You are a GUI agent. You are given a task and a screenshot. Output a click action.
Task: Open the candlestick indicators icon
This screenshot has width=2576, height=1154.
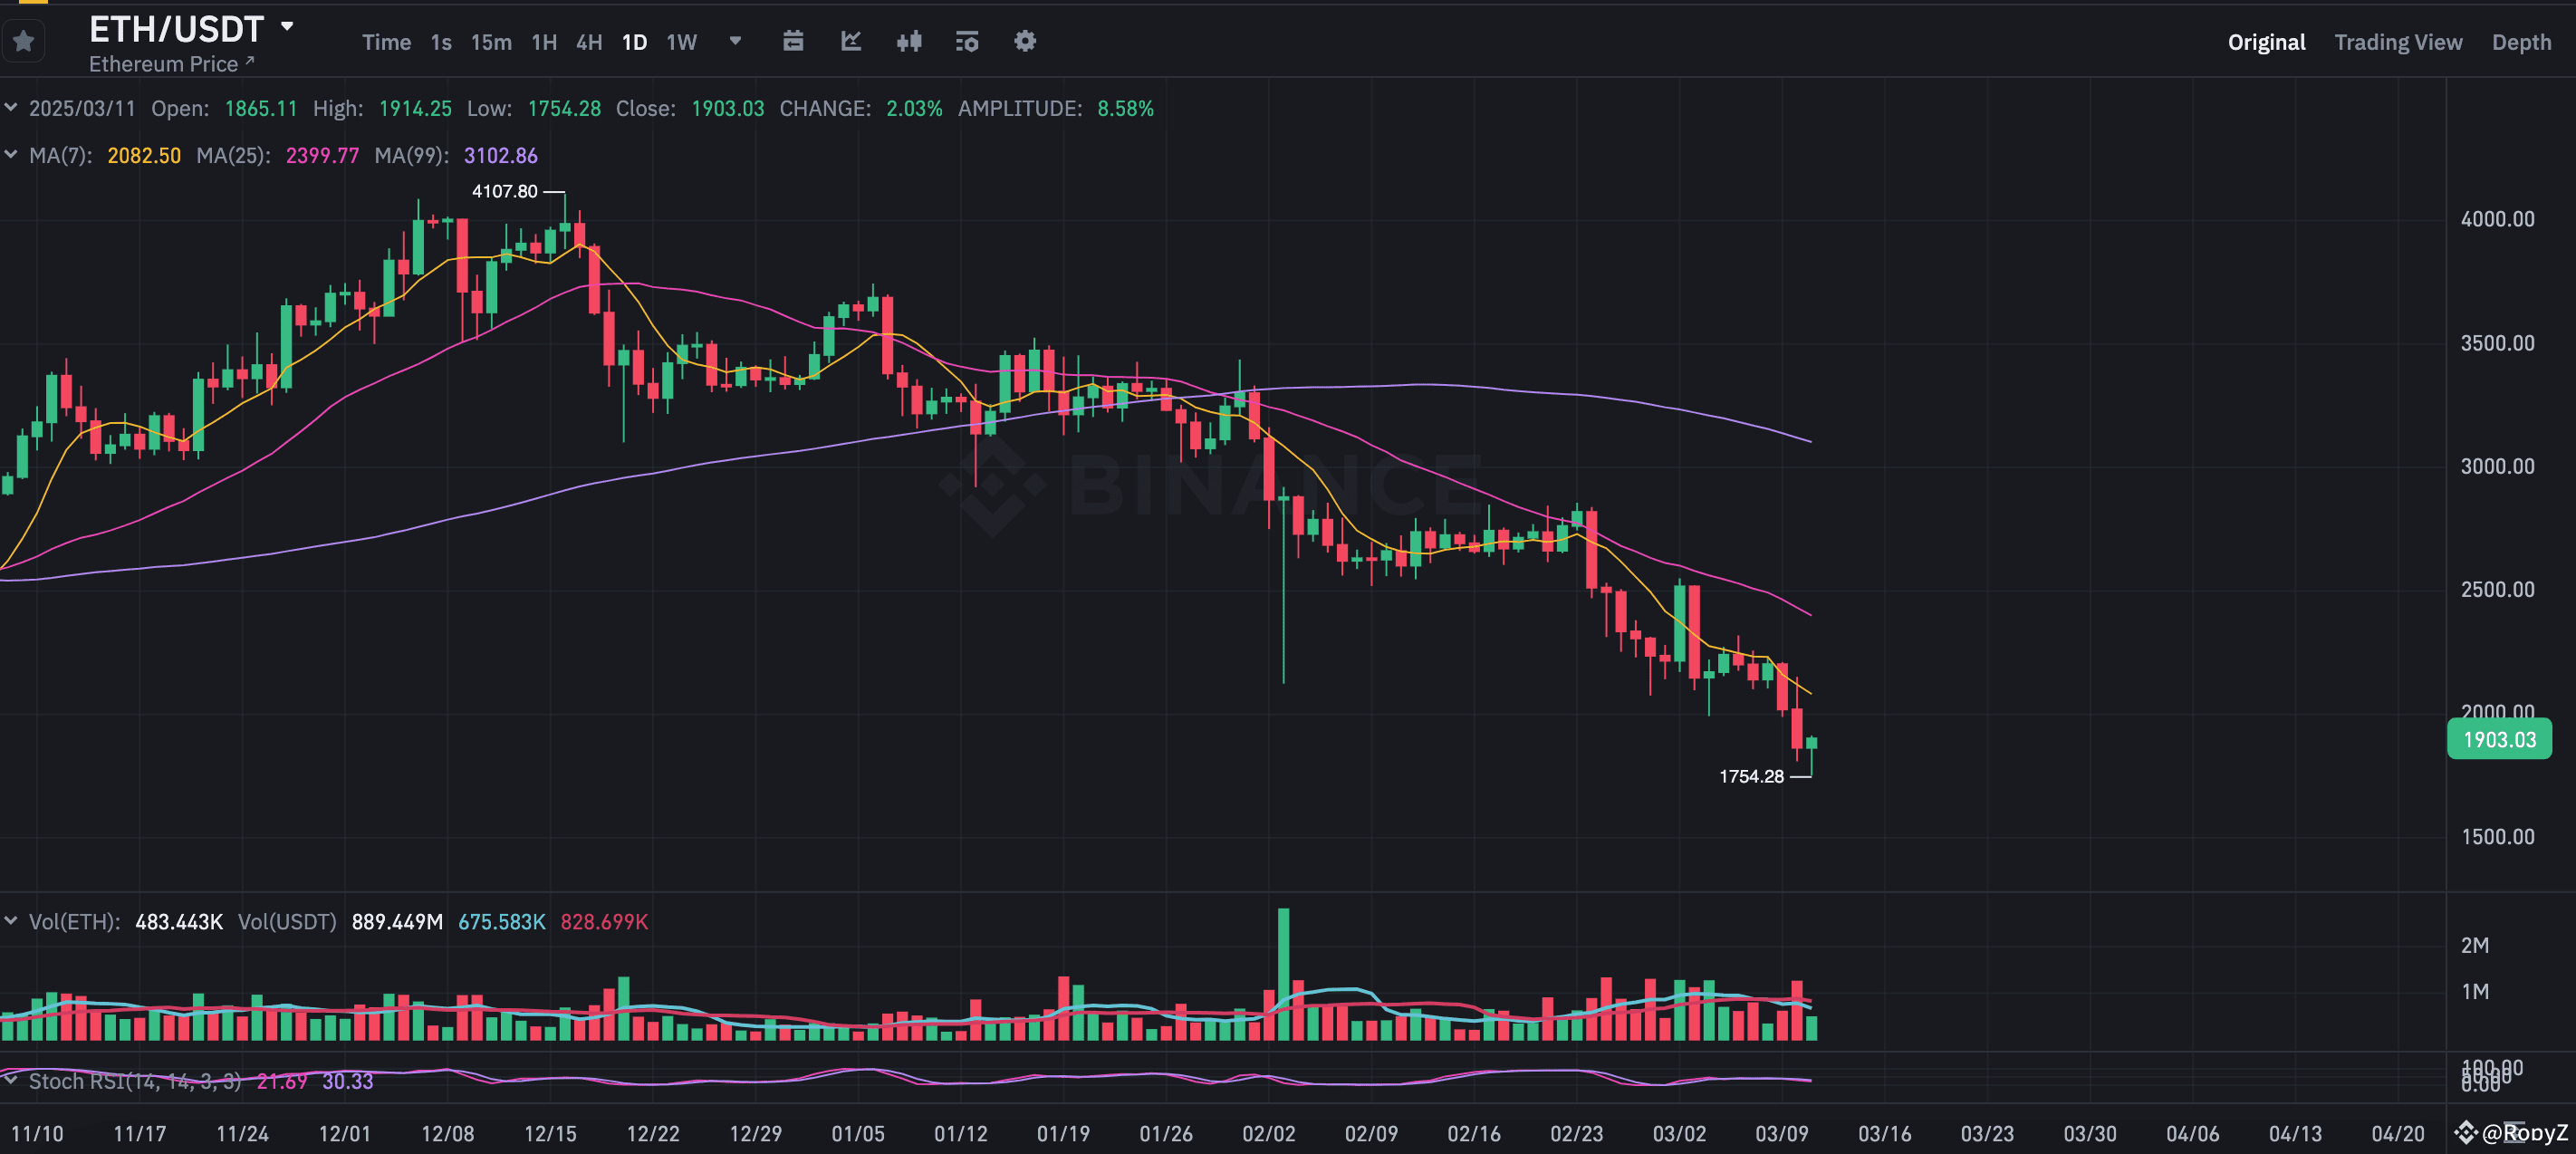click(x=909, y=41)
